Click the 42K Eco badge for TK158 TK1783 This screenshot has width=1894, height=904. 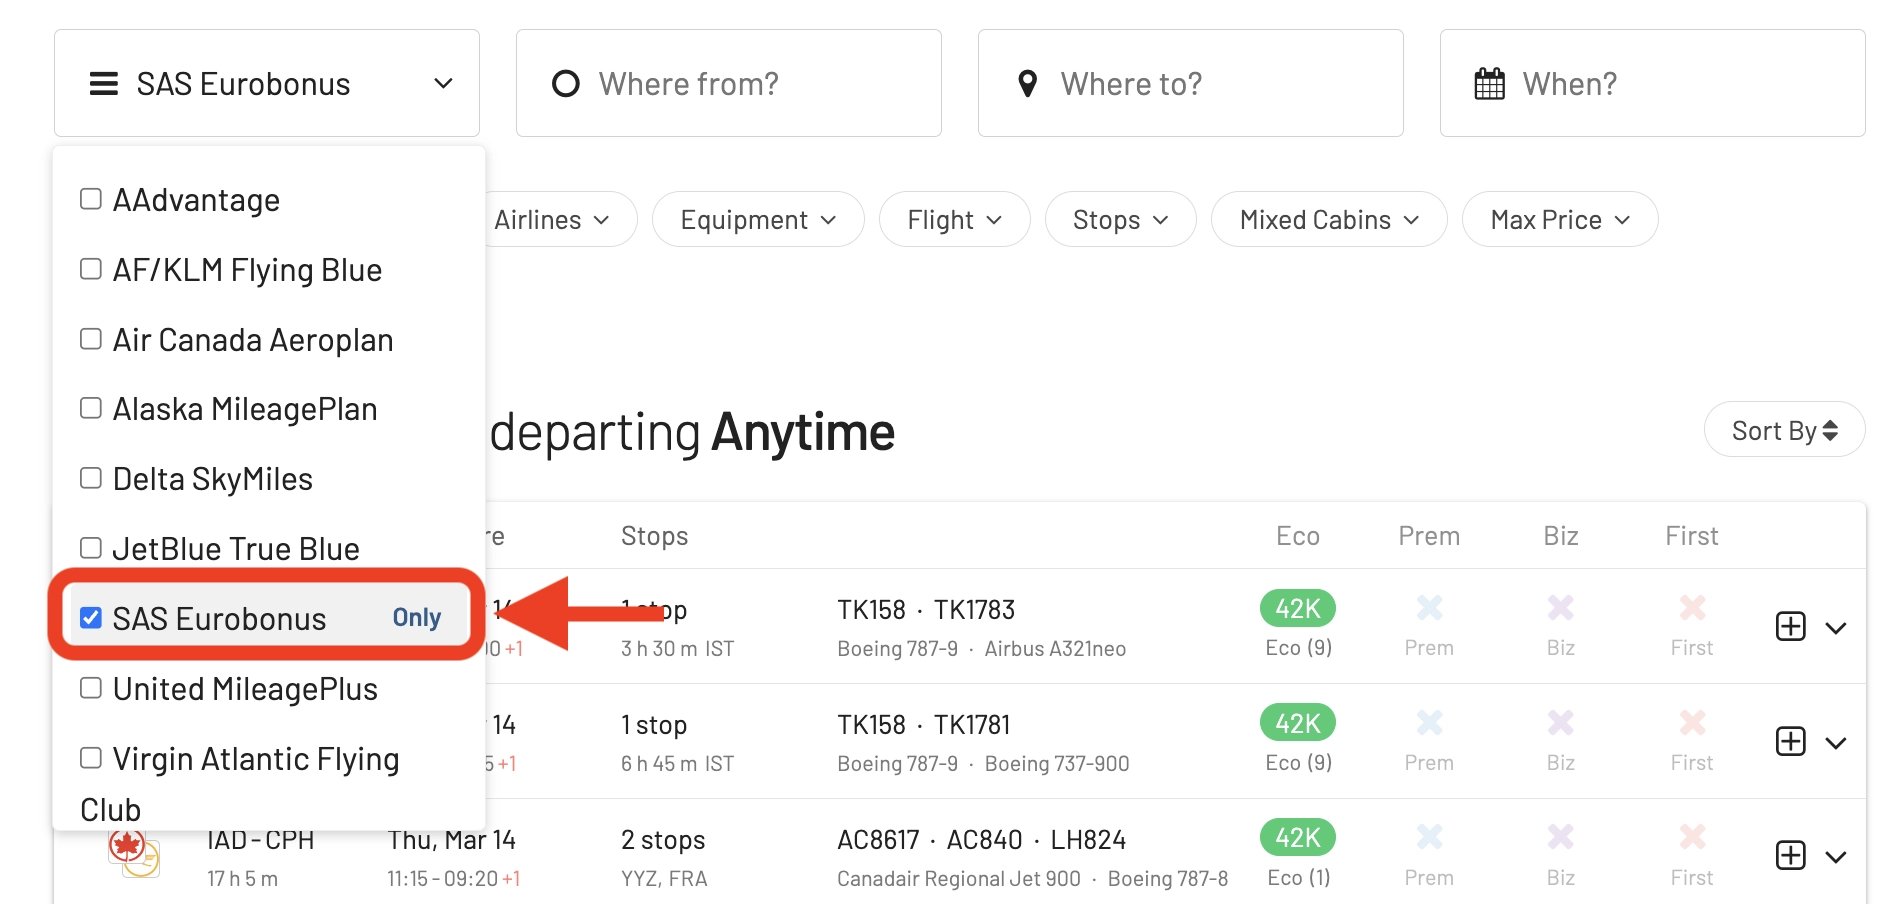1298,608
